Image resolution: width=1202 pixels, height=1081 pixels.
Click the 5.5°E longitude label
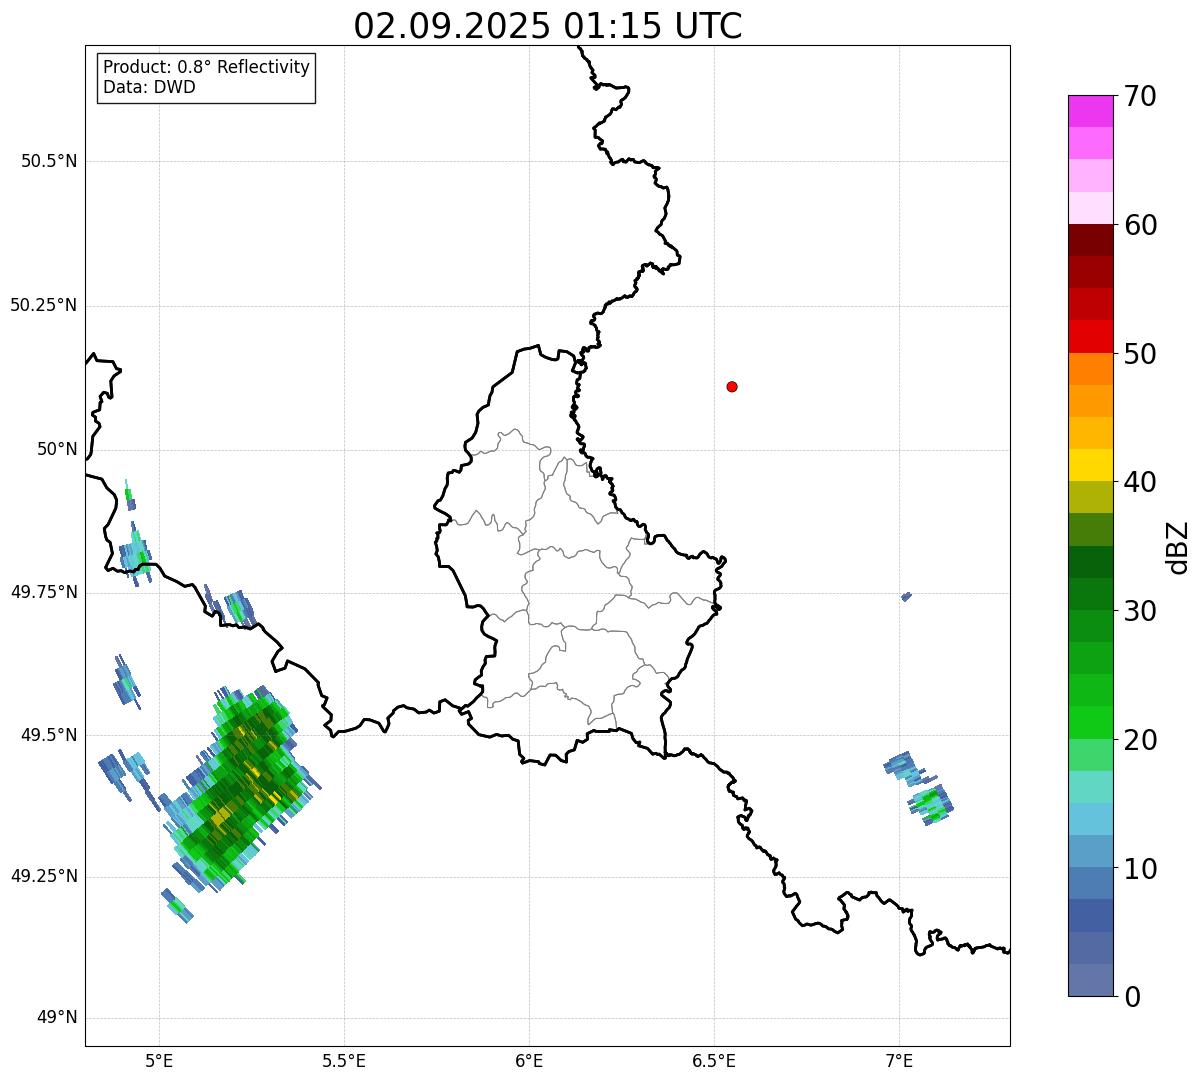coord(344,1060)
